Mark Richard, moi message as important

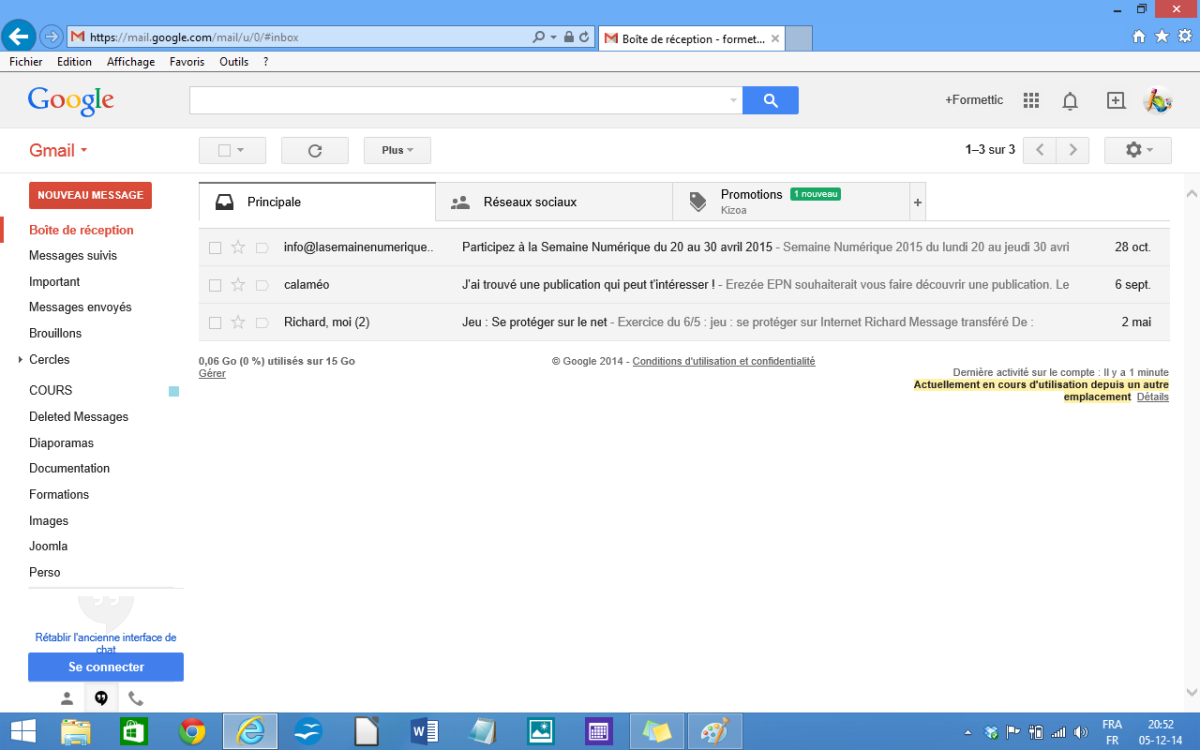(x=262, y=322)
